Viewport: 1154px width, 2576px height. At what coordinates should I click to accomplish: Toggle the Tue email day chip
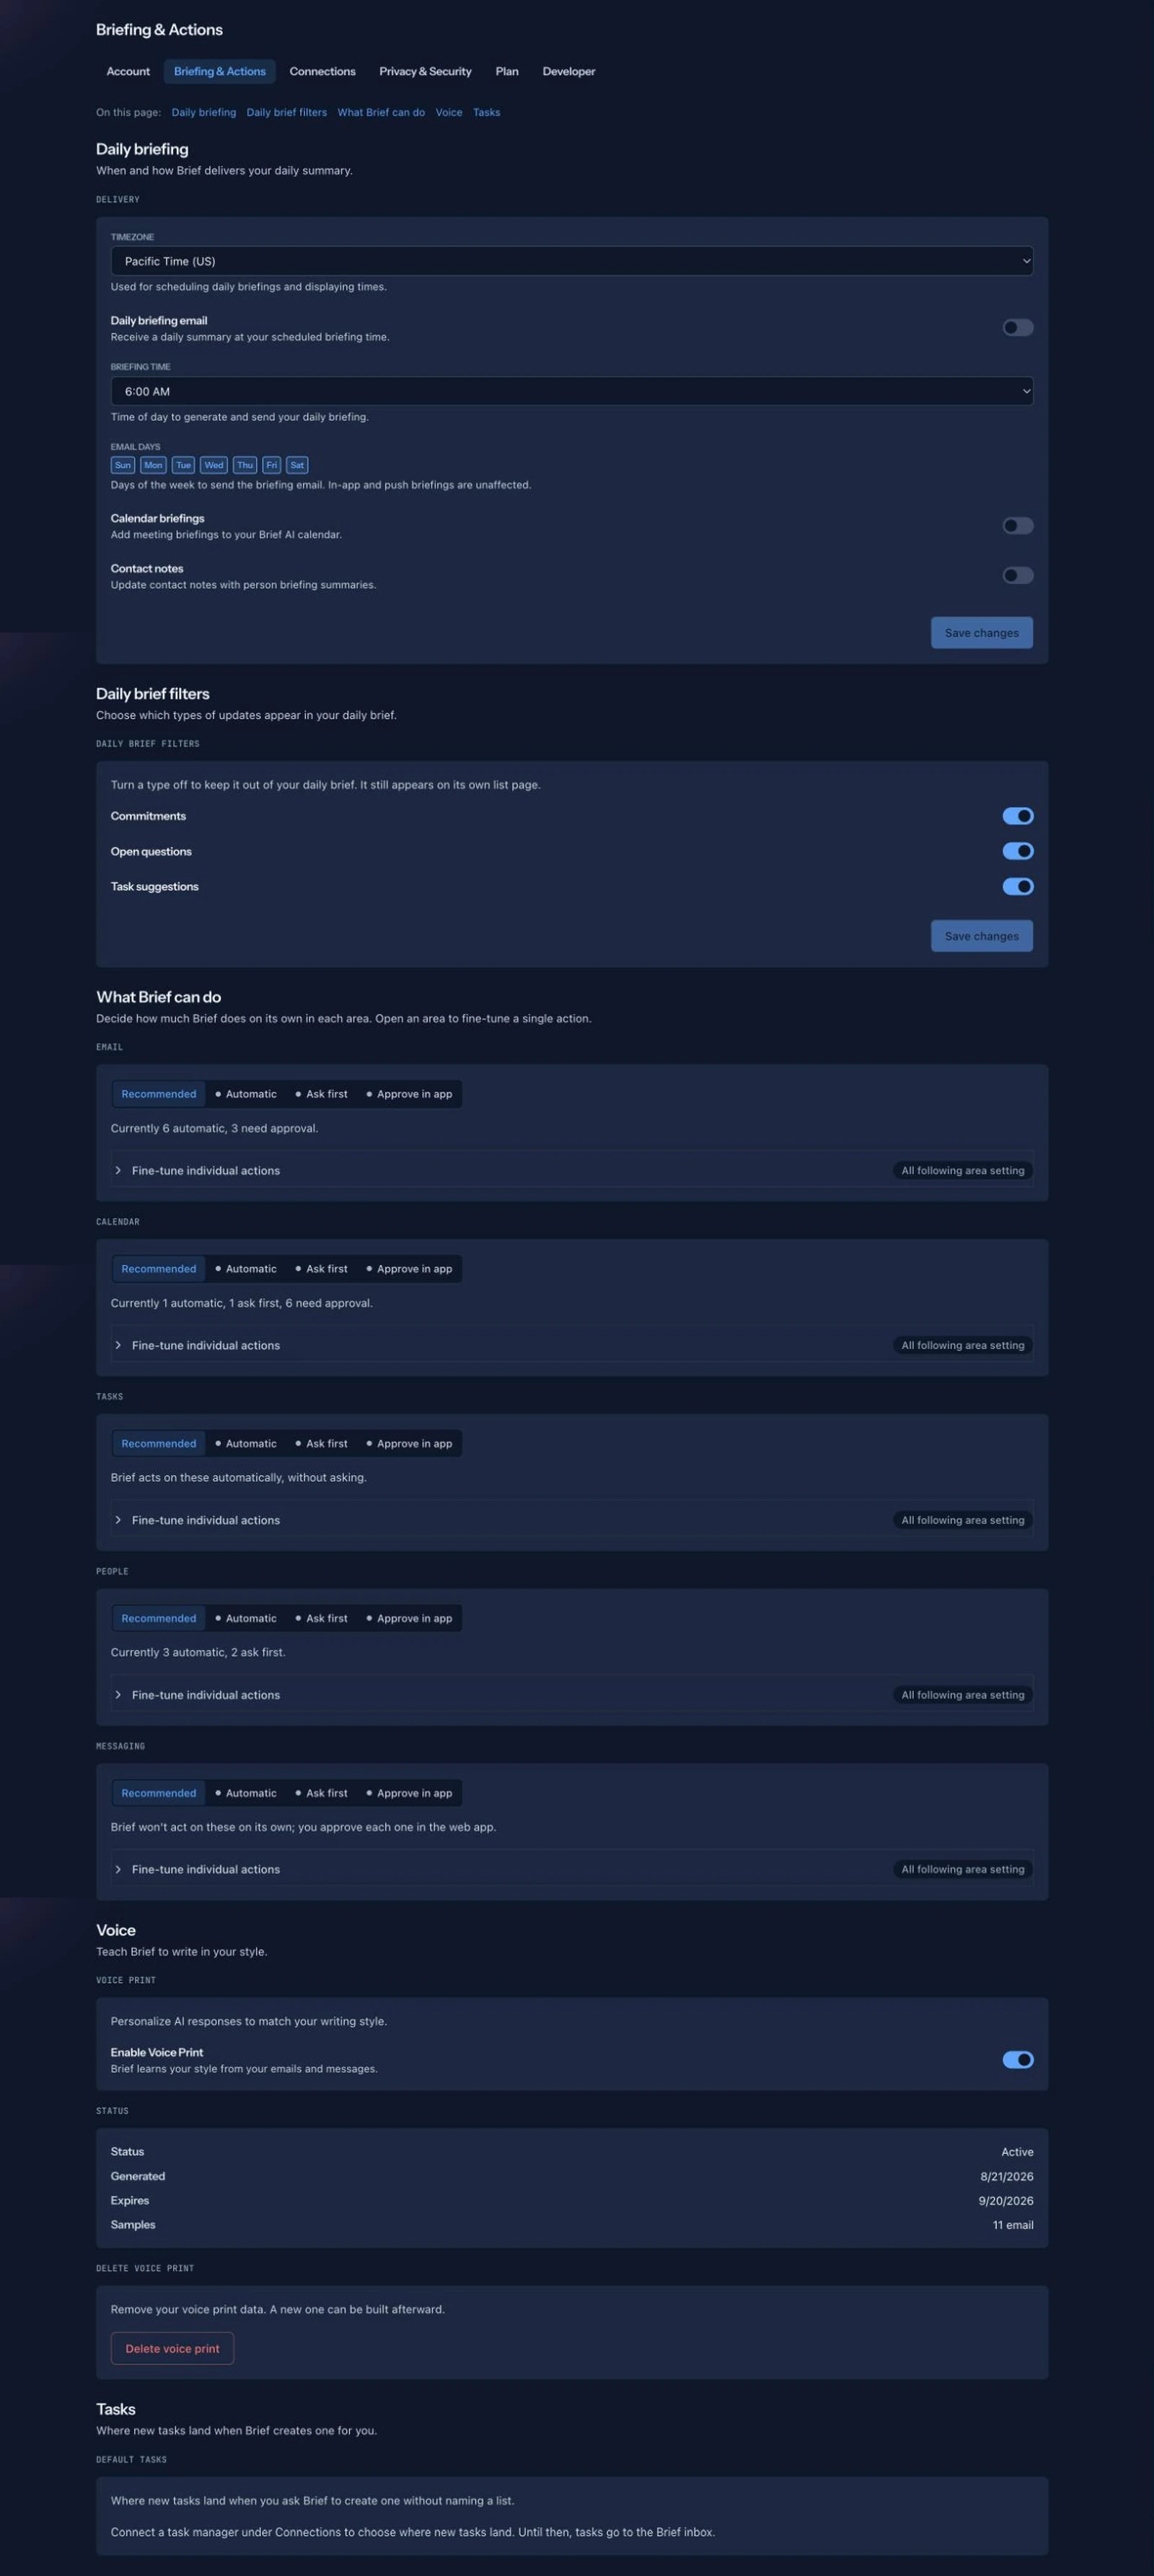click(183, 465)
